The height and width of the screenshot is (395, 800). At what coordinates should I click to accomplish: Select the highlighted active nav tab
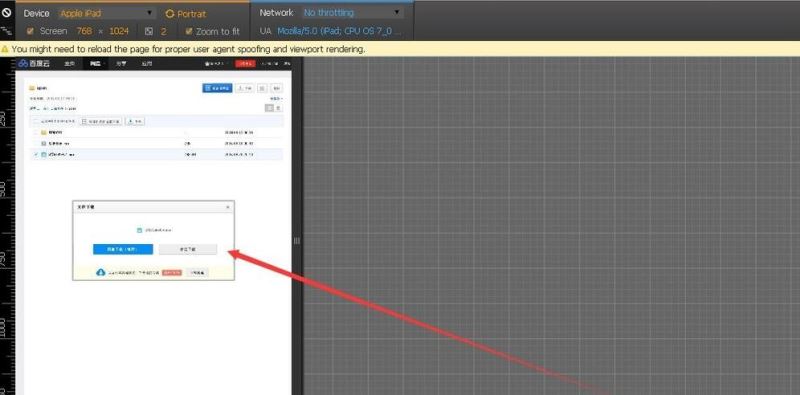95,64
